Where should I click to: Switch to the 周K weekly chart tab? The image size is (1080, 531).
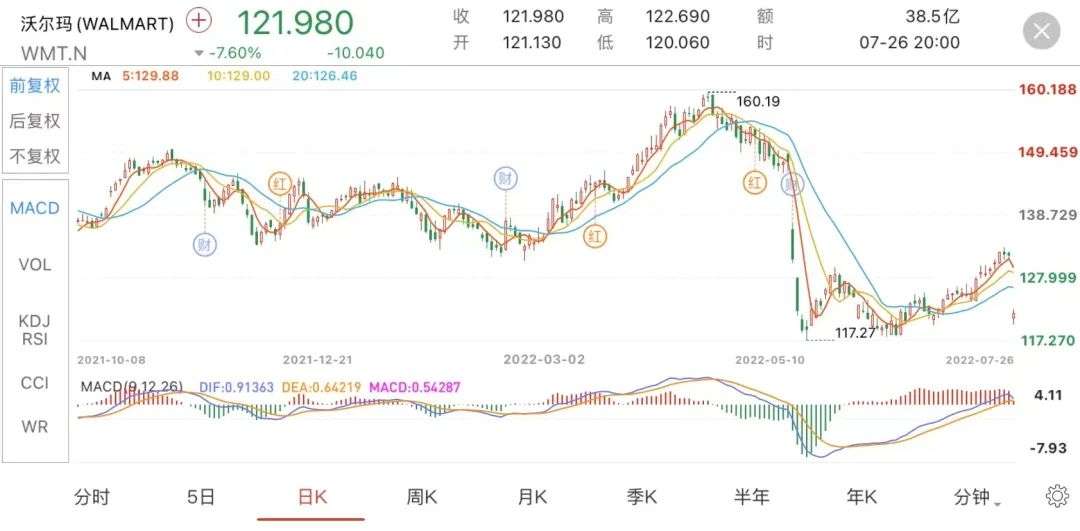pos(421,497)
